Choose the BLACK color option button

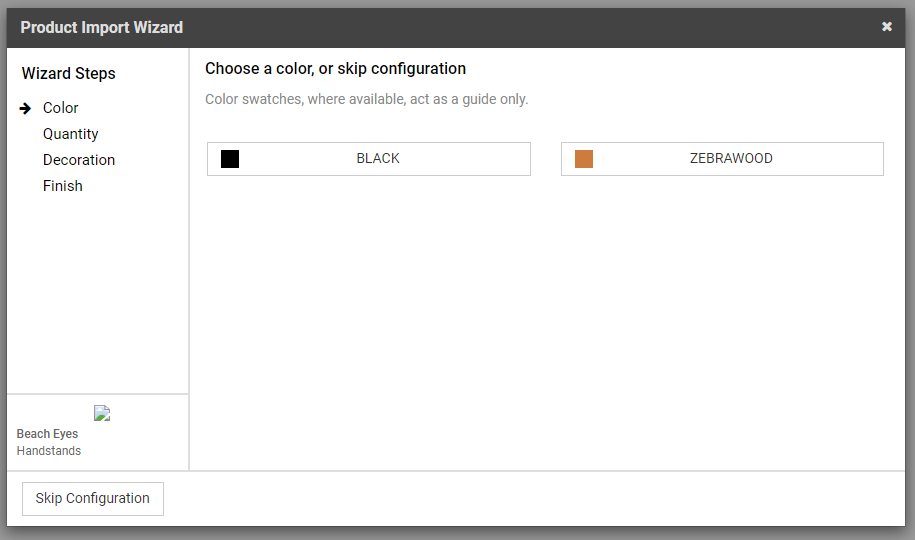point(369,159)
